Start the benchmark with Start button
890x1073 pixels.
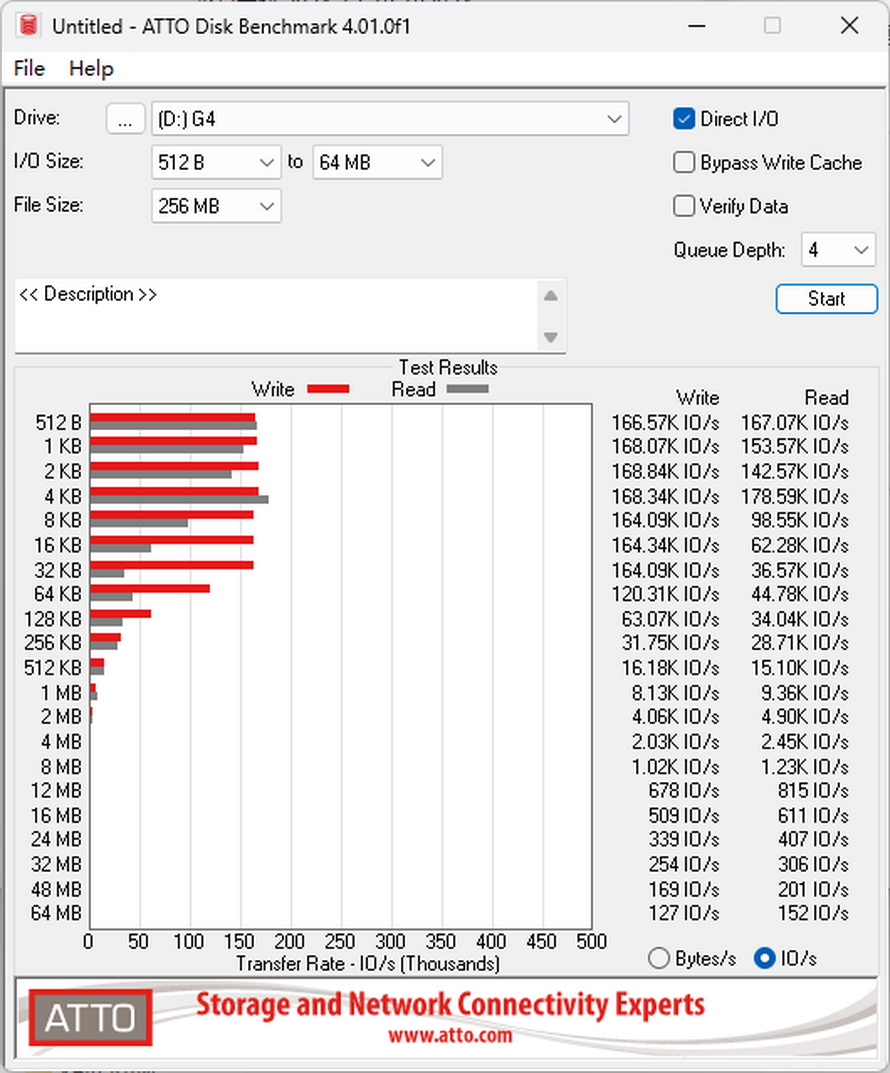coord(826,299)
